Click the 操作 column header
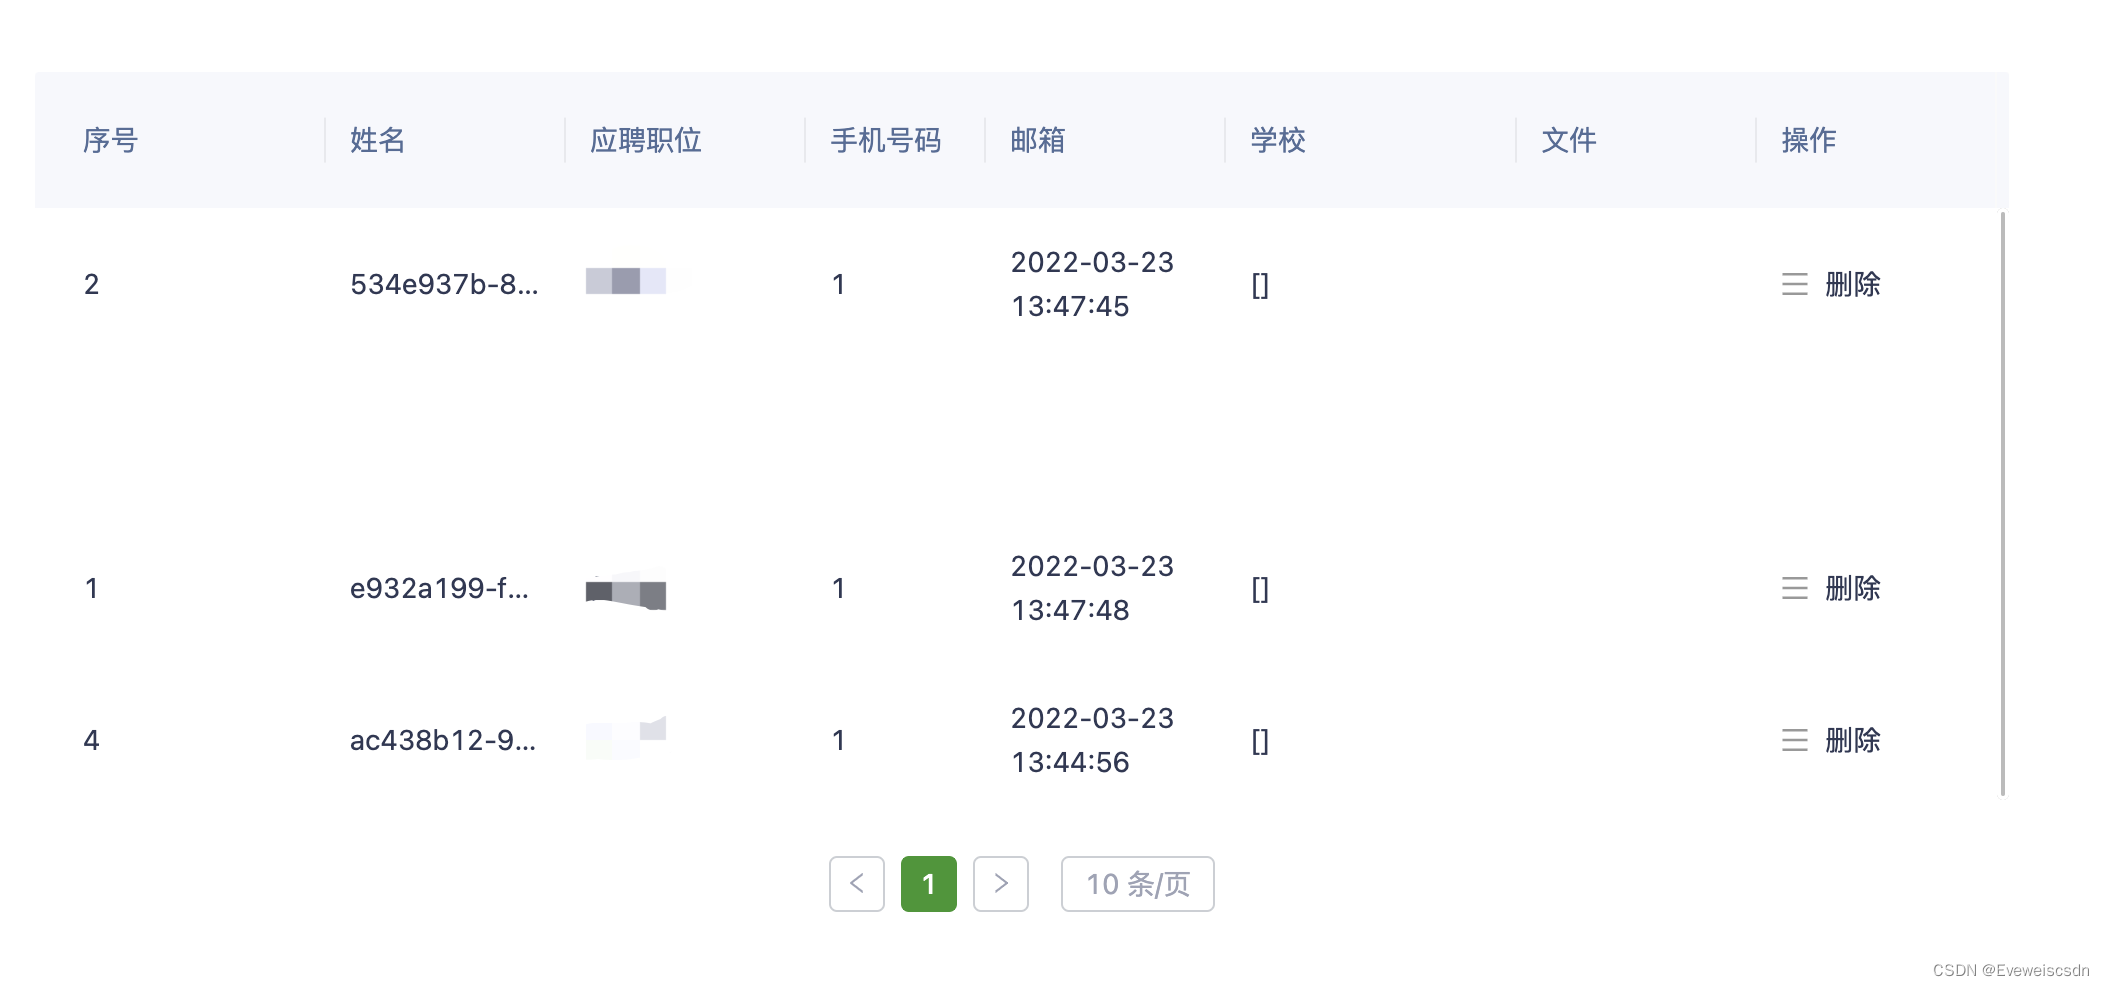Image resolution: width=2104 pixels, height=986 pixels. point(1808,140)
